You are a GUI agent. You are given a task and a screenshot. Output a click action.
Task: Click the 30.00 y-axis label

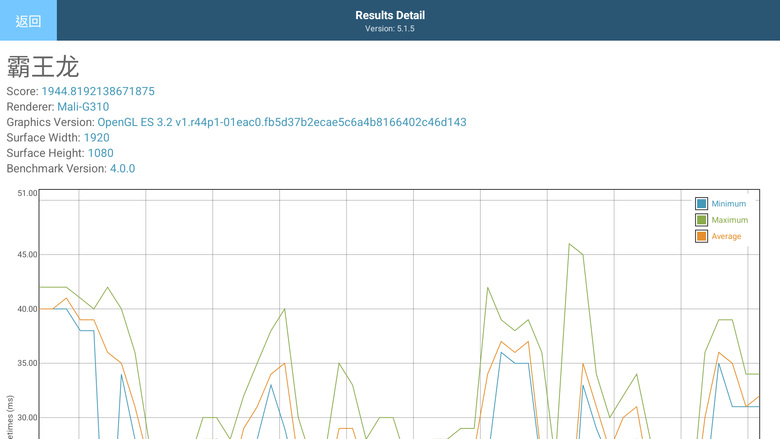click(27, 418)
